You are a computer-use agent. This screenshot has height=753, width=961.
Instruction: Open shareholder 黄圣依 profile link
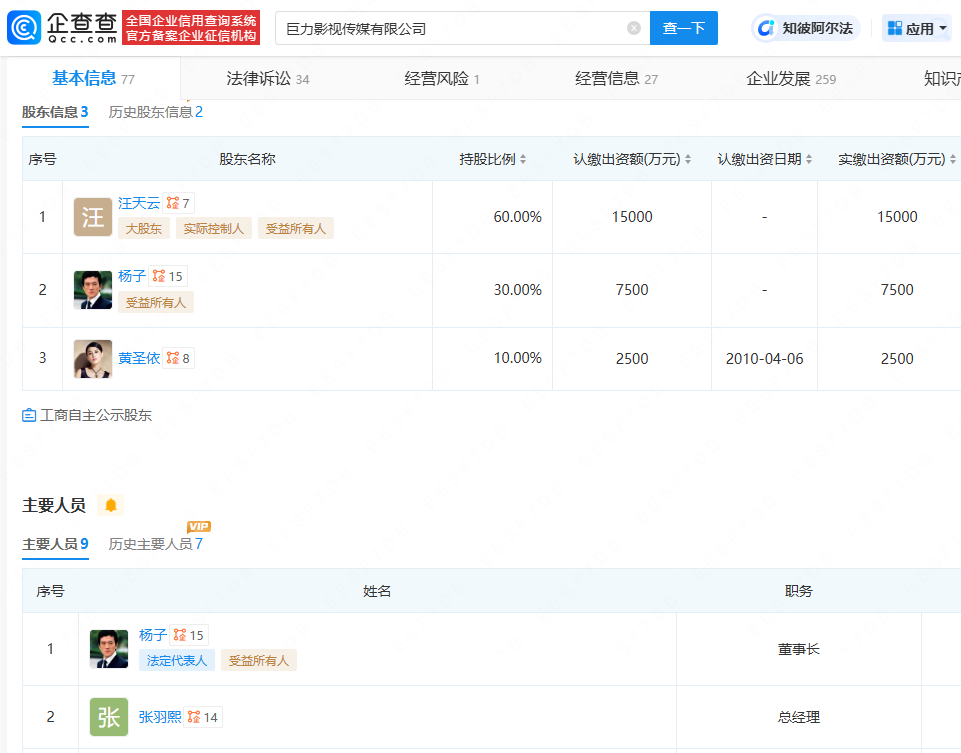[x=139, y=358]
